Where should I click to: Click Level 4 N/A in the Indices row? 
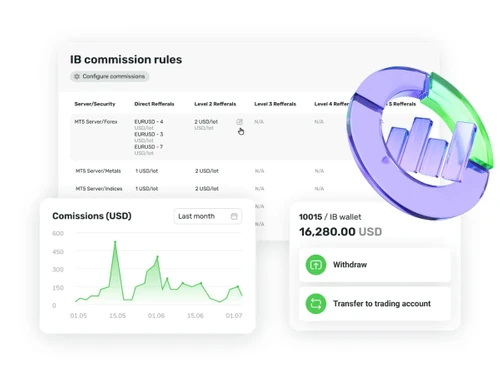click(319, 189)
